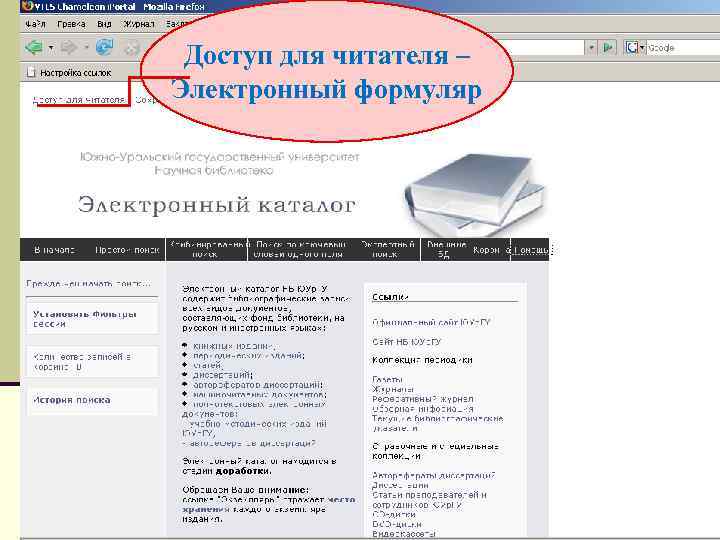Click the Ссылки panel heading
720x540 pixels.
[390, 297]
